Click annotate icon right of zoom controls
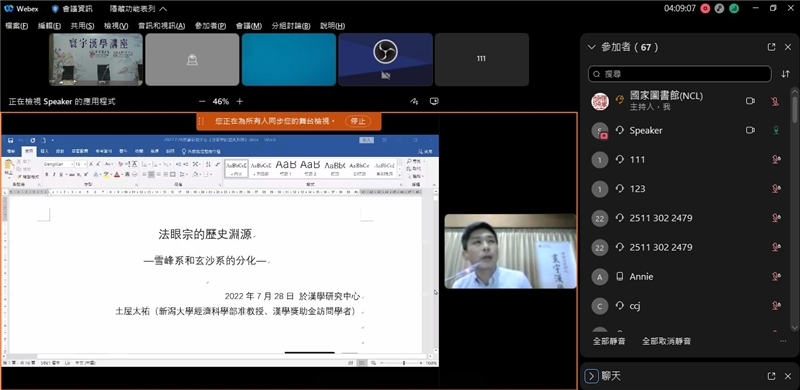 tap(414, 101)
